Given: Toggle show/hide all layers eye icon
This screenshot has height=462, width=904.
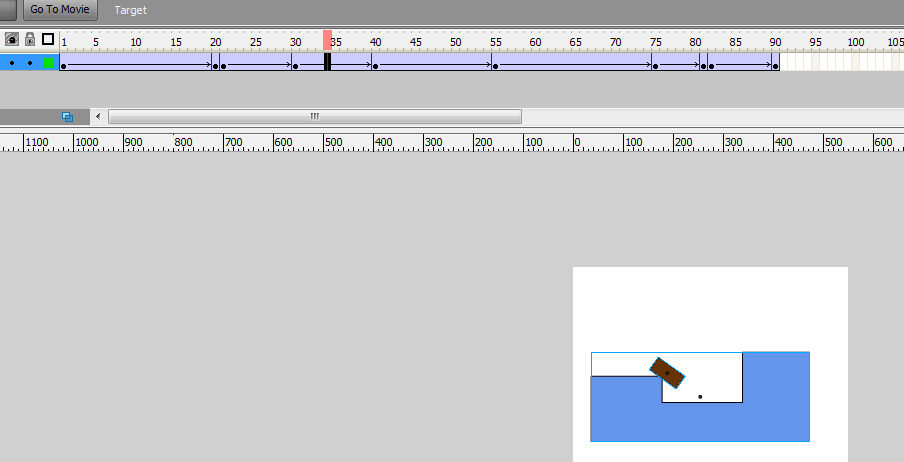Looking at the screenshot, I should click(12, 39).
